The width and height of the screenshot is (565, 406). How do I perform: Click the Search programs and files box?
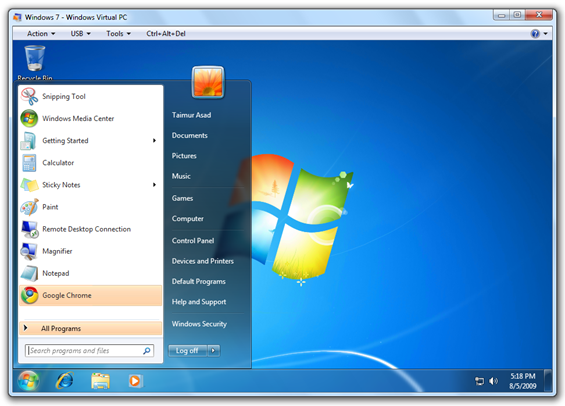(x=89, y=351)
